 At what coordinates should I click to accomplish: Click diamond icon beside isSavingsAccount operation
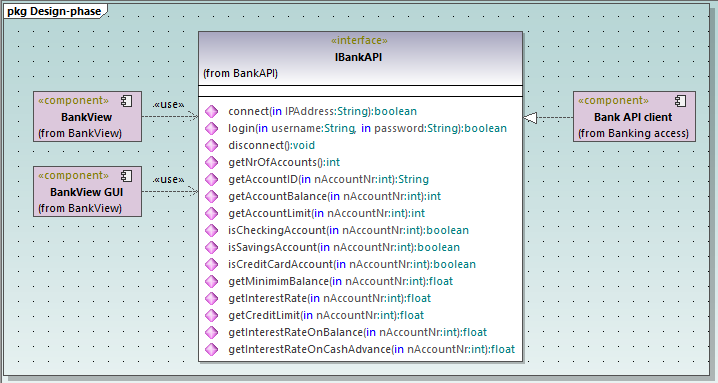tap(212, 247)
